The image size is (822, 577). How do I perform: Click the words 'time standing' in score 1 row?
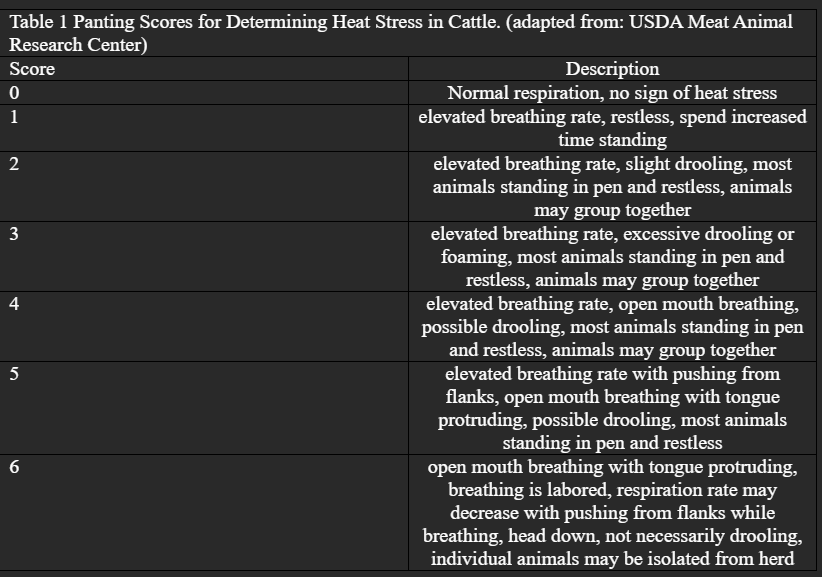pos(612,140)
